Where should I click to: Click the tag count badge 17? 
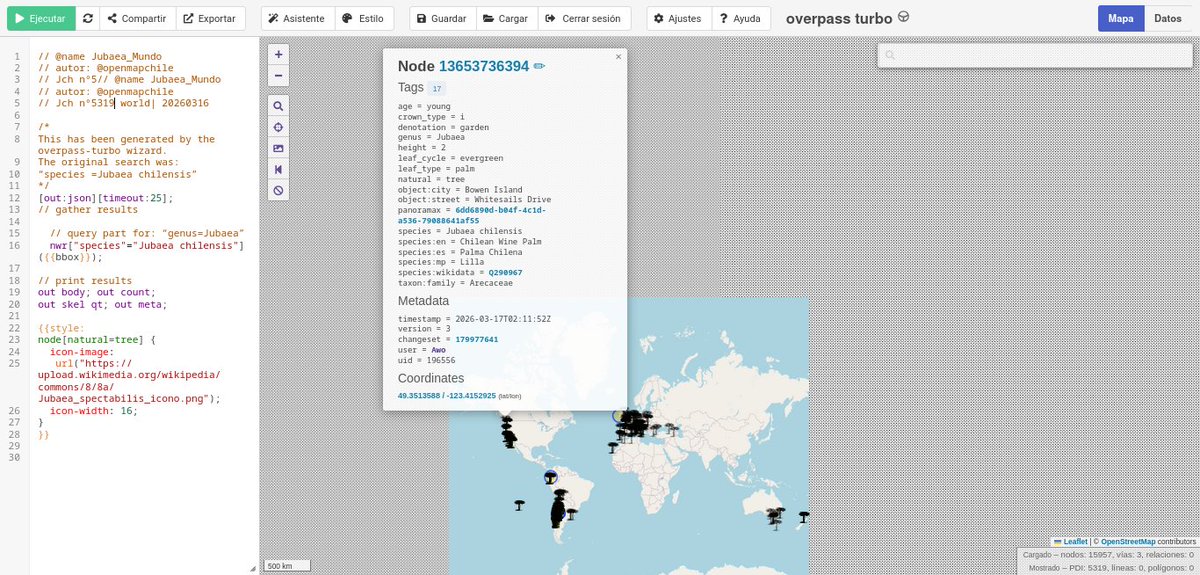tap(437, 88)
